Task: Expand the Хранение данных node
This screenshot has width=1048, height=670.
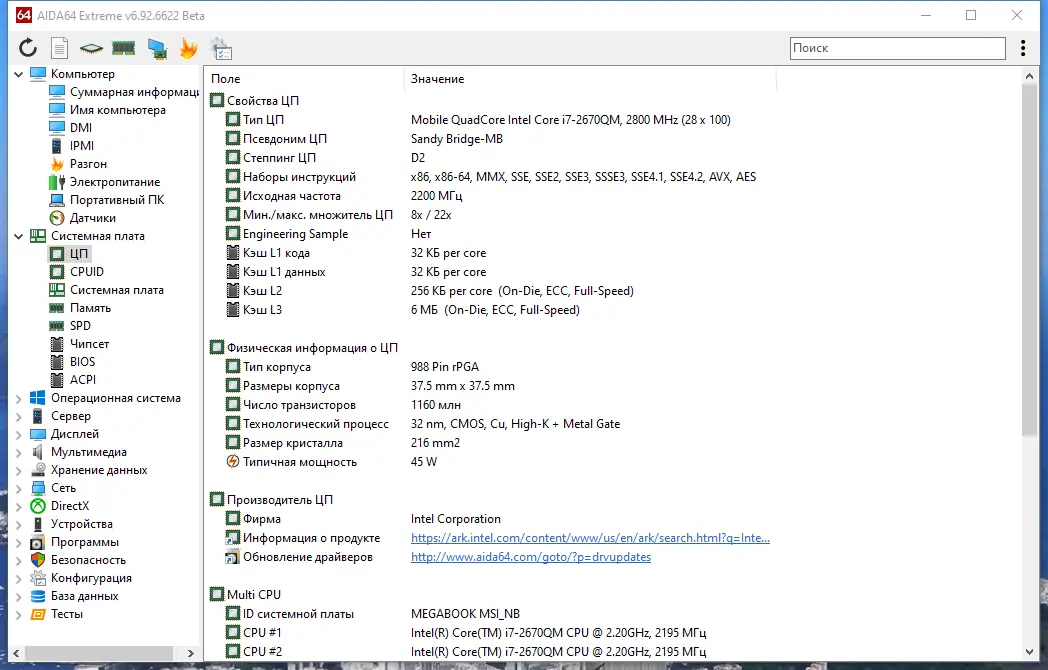Action: pos(19,471)
